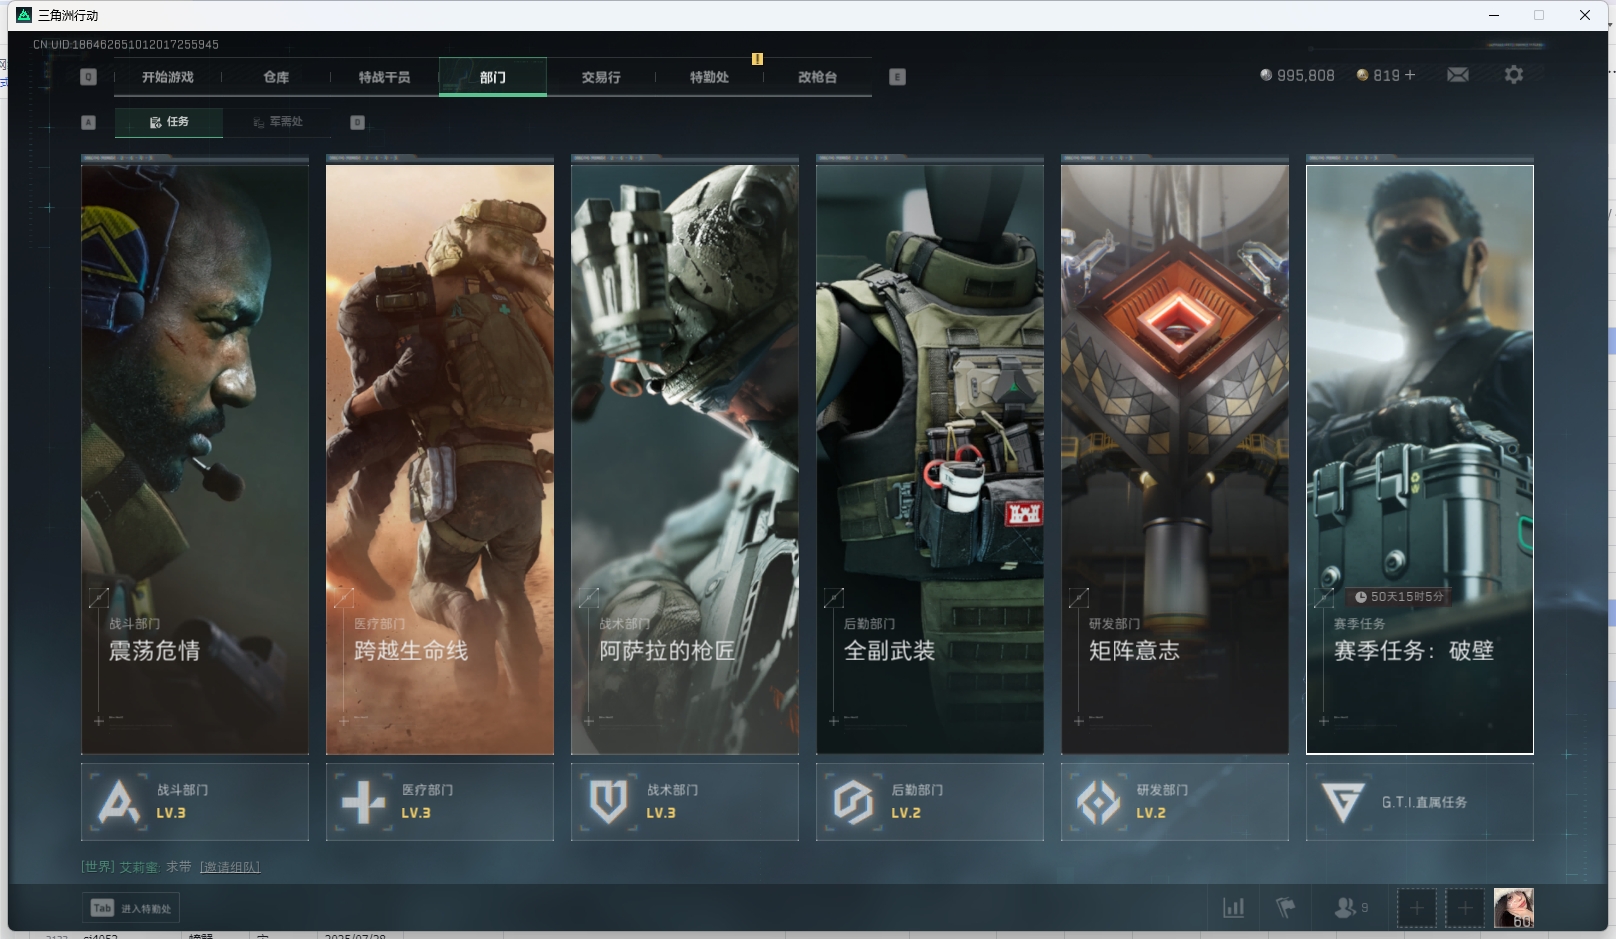Click the expand corner icon on 震荡危情
The image size is (1616, 939).
coord(98,598)
